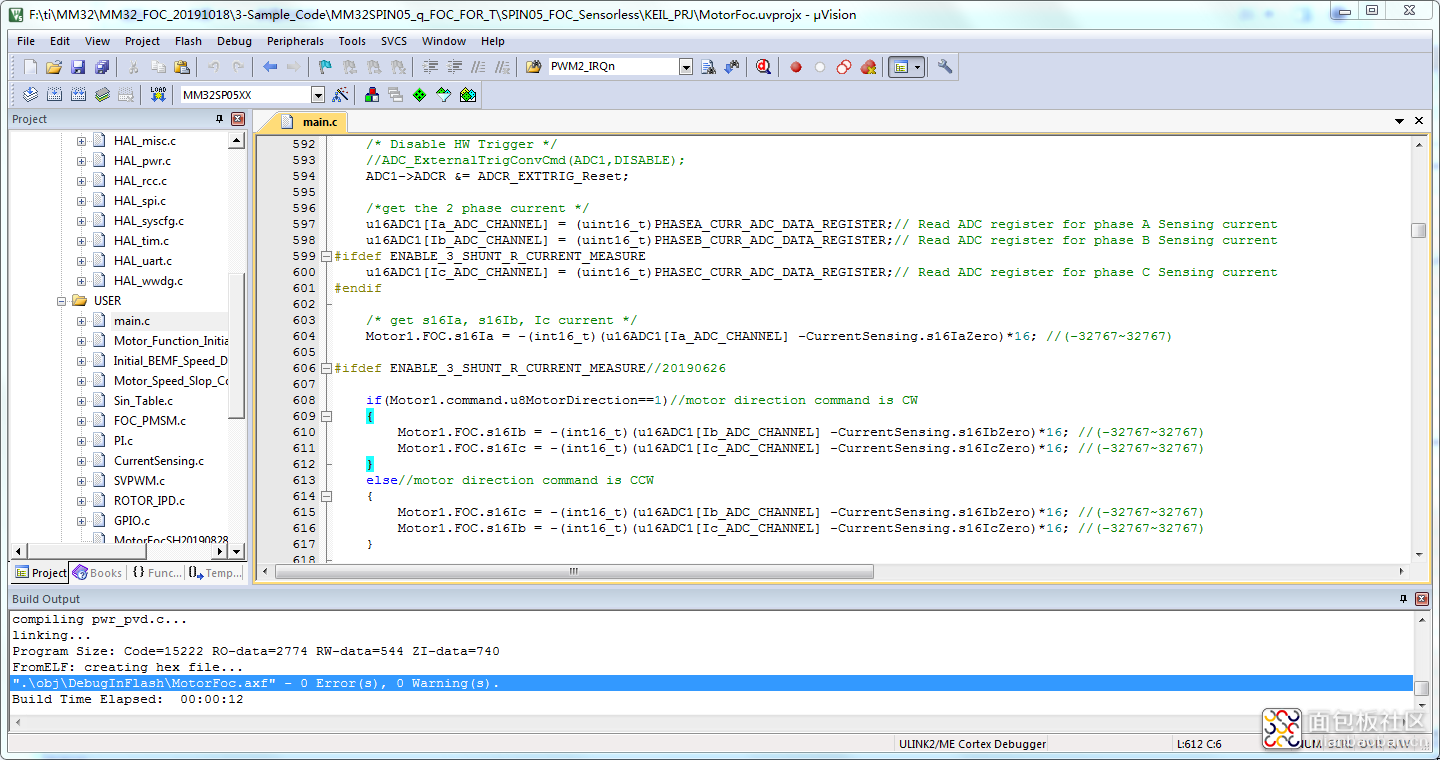The image size is (1440, 760).
Task: Download code to flash via LOAD icon
Action: pyautogui.click(x=158, y=95)
